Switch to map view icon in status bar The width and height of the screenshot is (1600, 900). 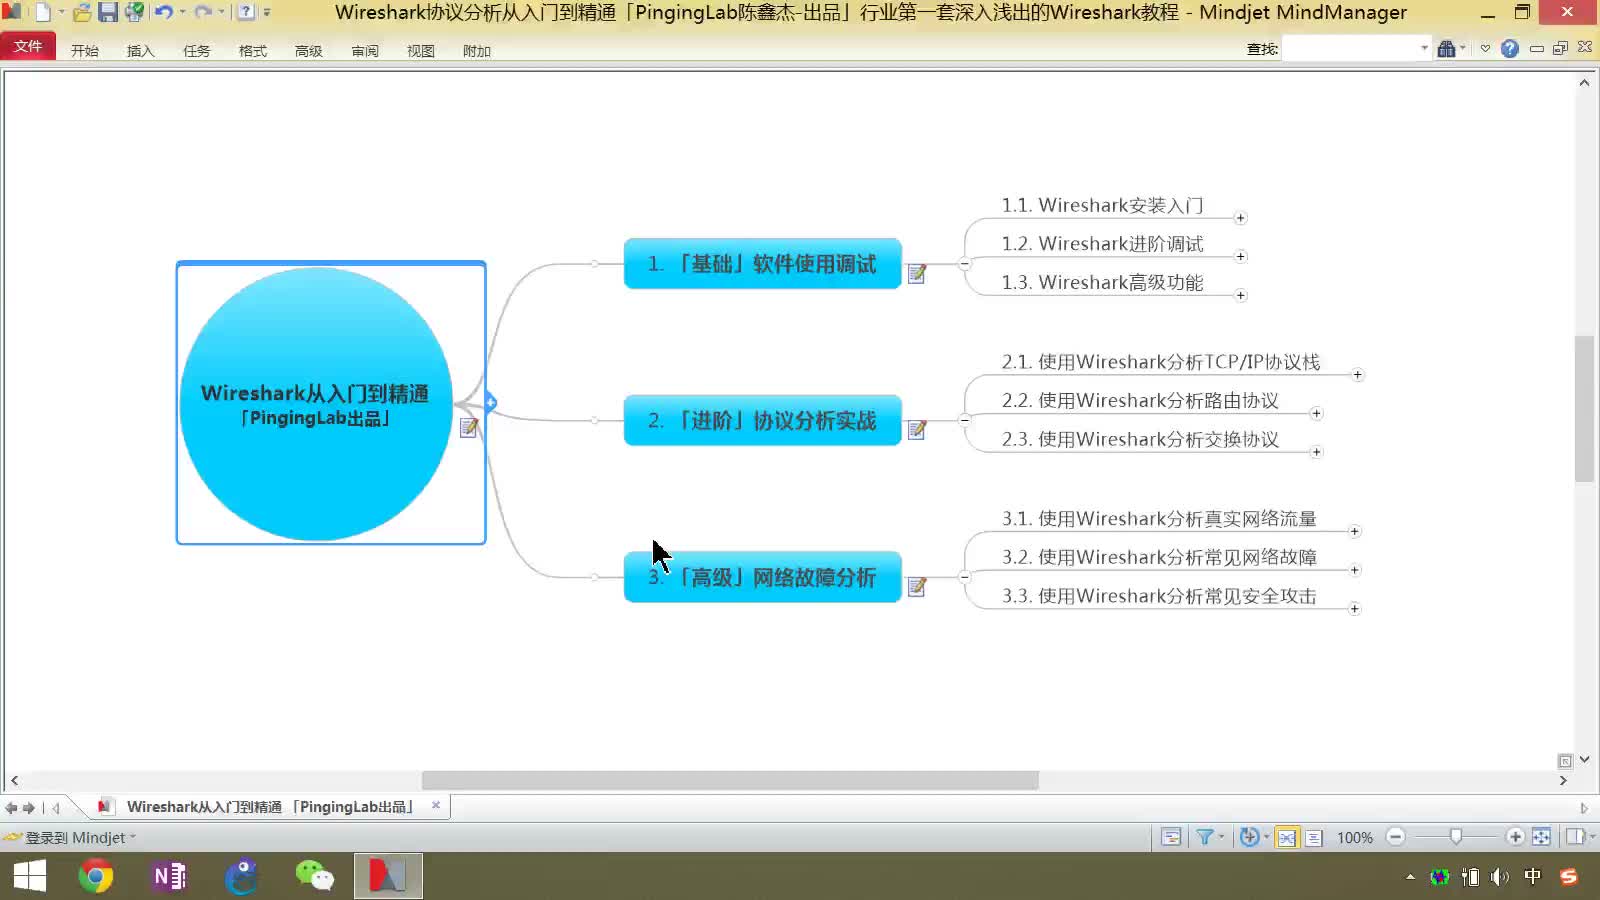coord(1287,838)
